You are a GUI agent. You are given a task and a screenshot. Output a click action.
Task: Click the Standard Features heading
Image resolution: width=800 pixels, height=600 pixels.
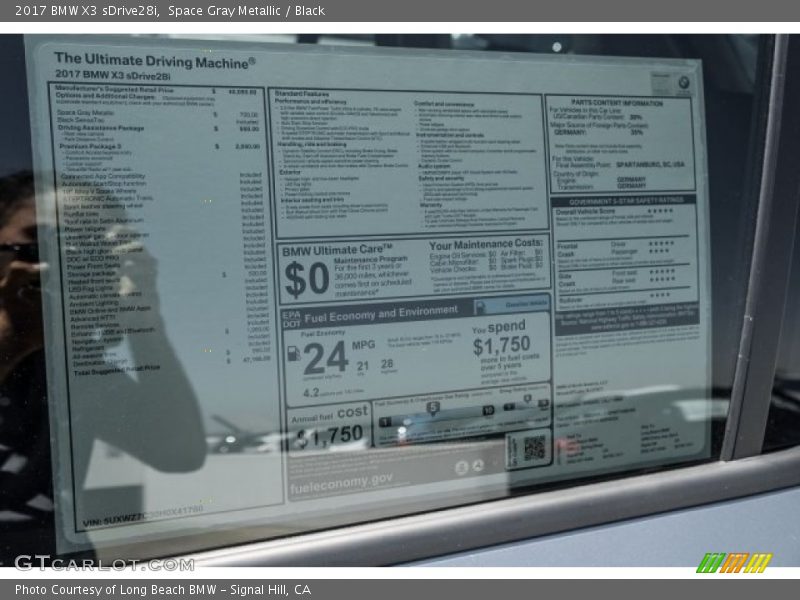point(301,93)
